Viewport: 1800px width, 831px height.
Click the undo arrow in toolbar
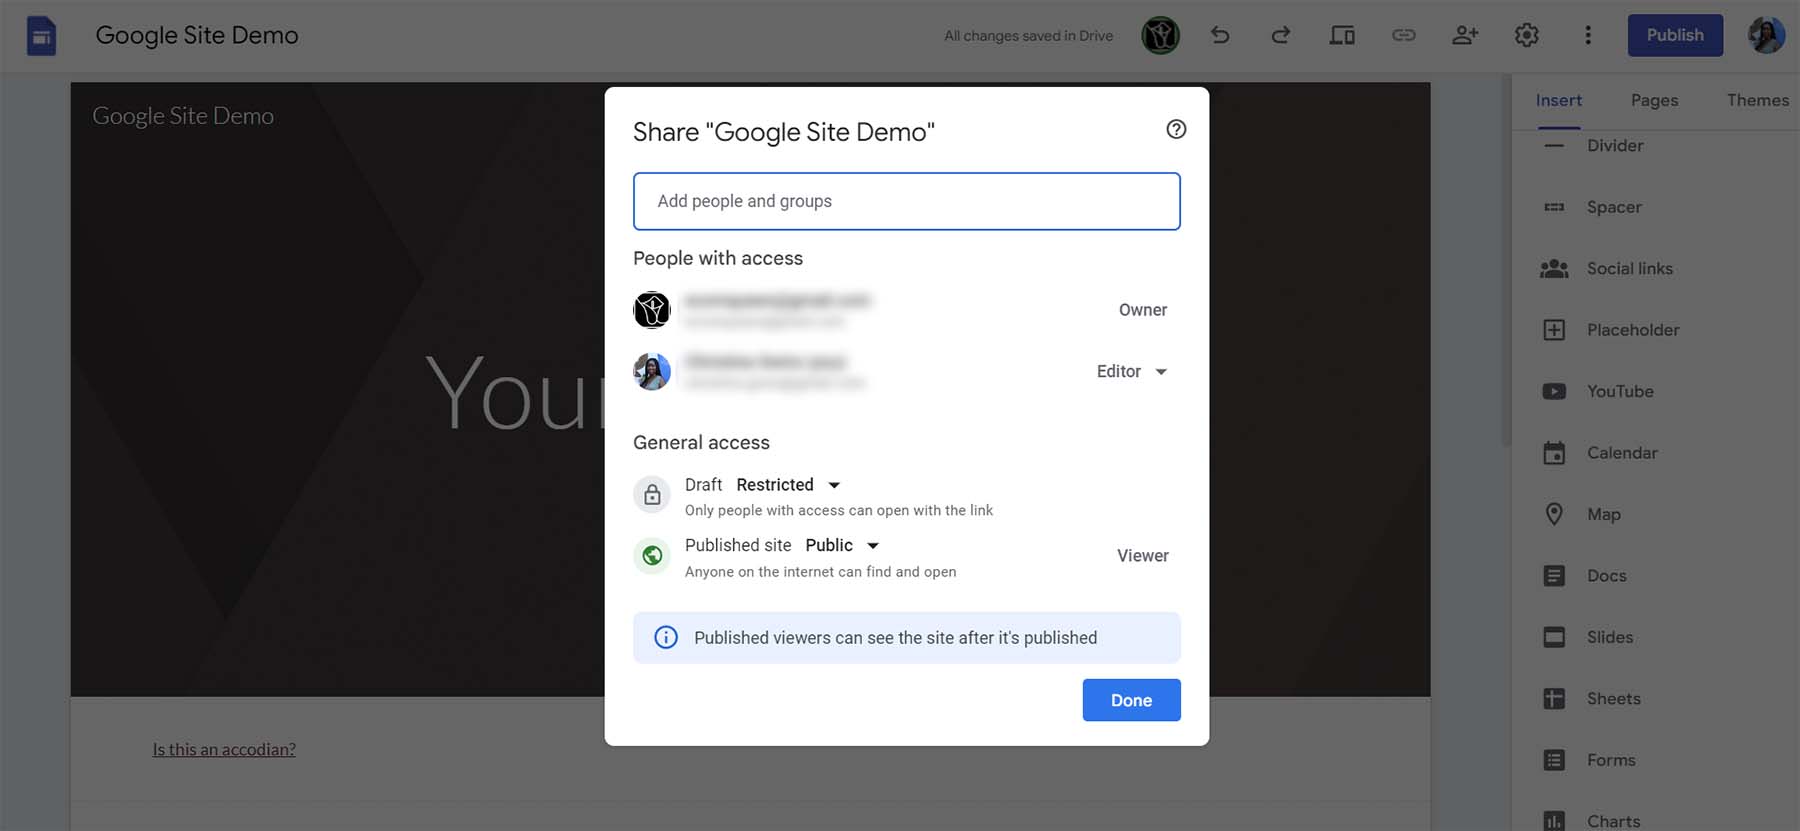1220,36
